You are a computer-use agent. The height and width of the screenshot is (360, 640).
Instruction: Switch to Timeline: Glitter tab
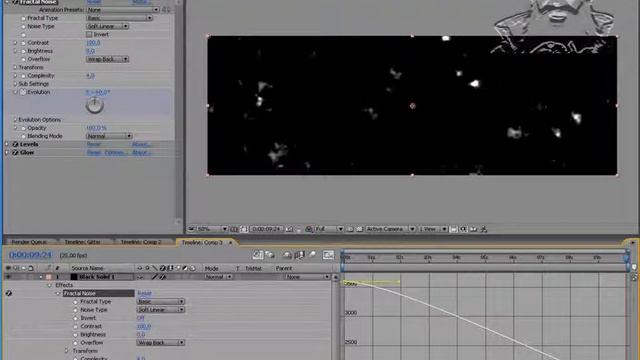pos(83,242)
